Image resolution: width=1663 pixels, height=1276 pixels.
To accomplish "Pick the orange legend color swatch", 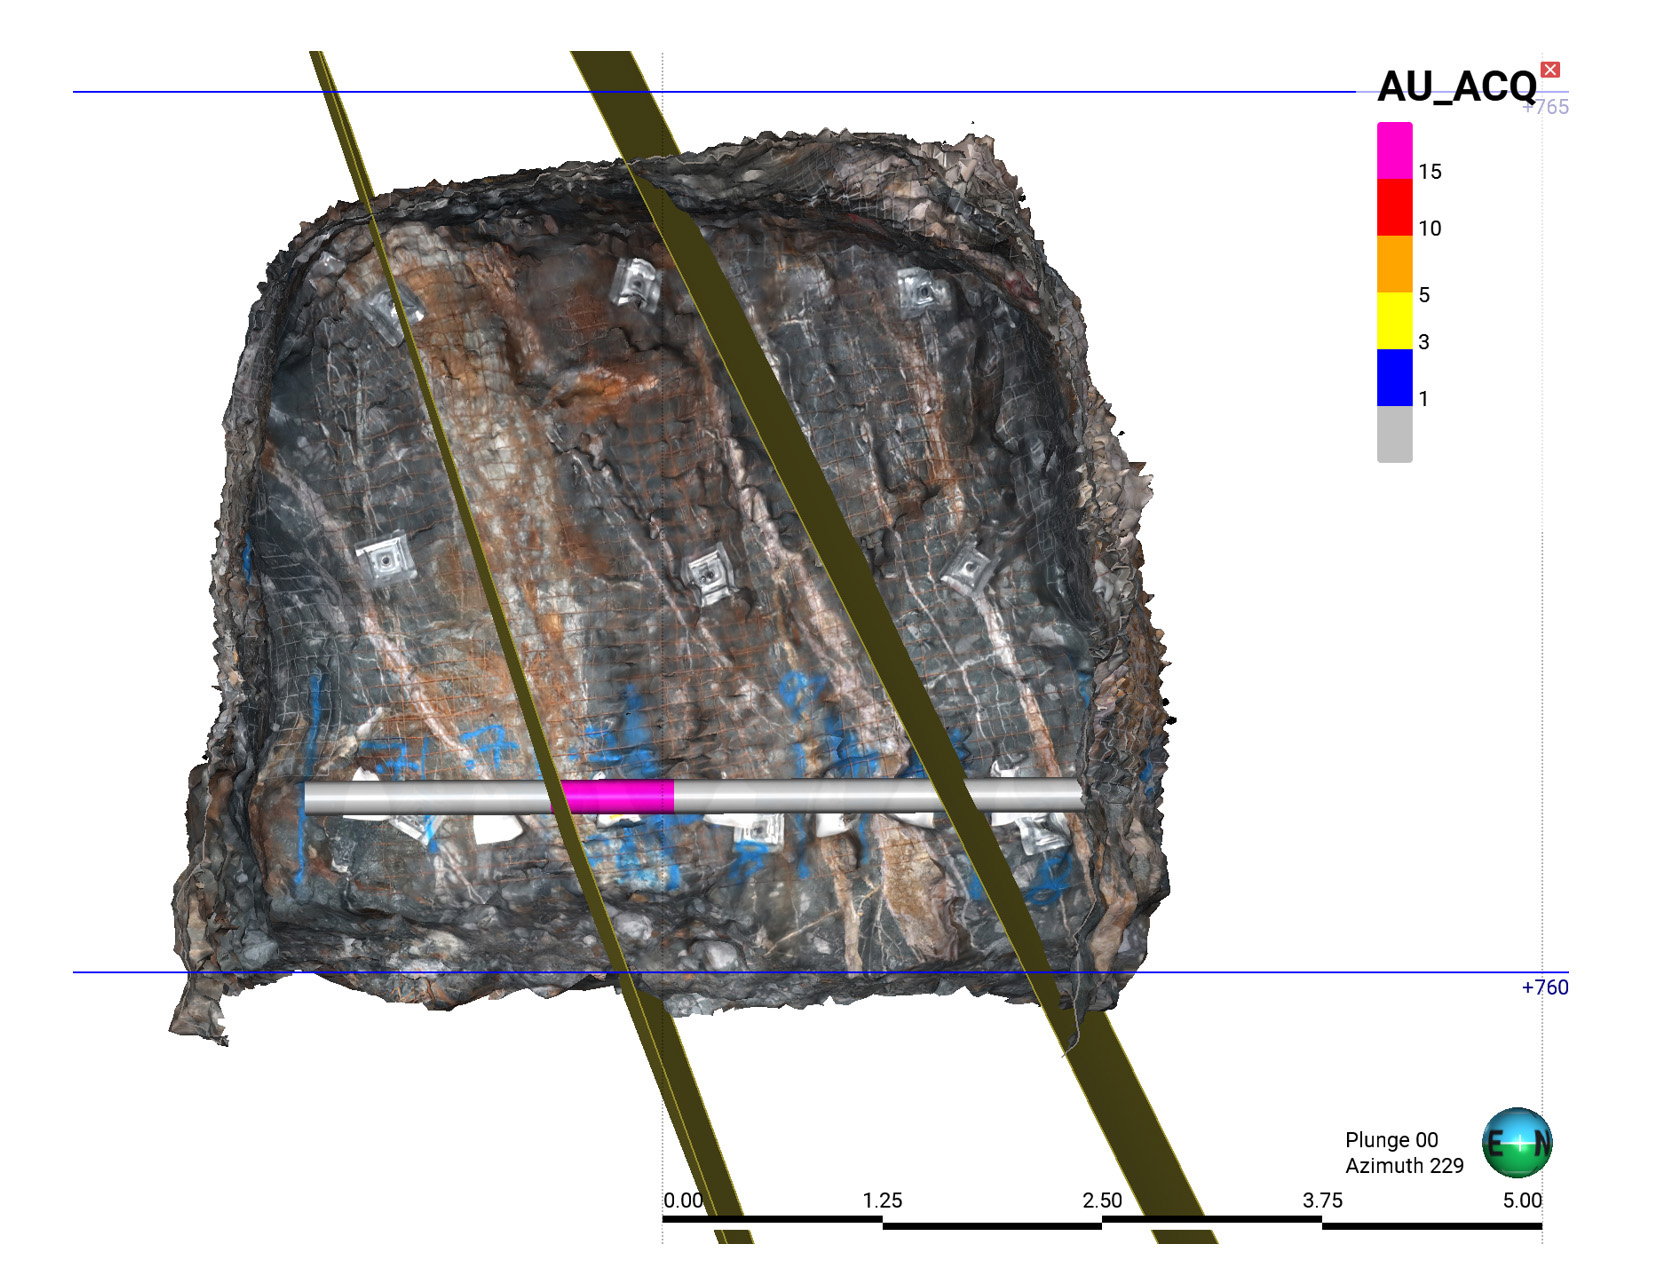I will coord(1394,264).
